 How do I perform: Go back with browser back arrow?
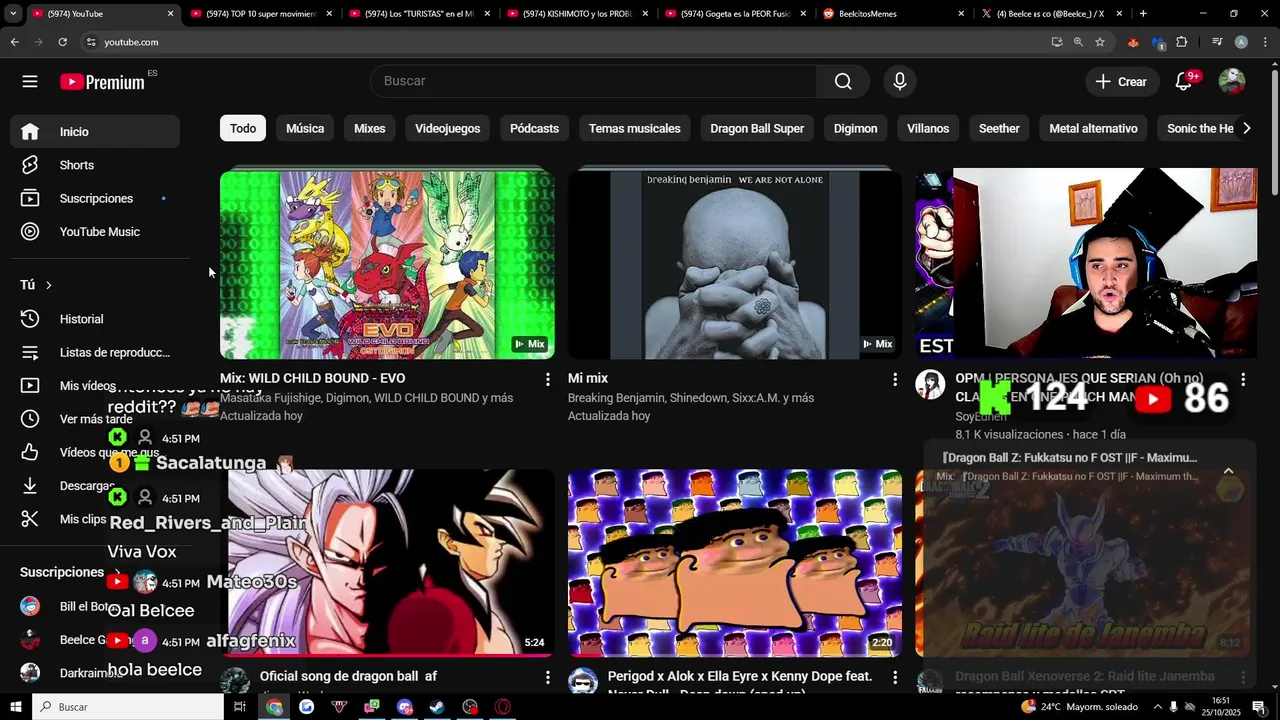click(14, 42)
